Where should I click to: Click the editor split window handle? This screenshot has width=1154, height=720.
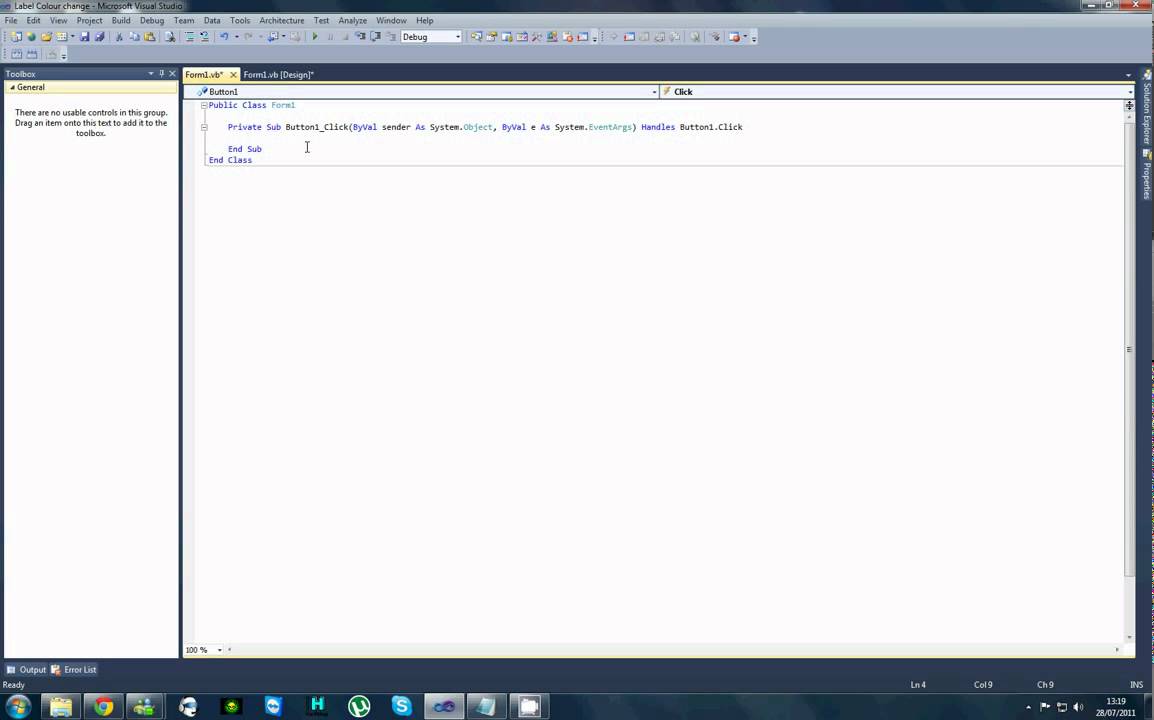click(x=1129, y=105)
